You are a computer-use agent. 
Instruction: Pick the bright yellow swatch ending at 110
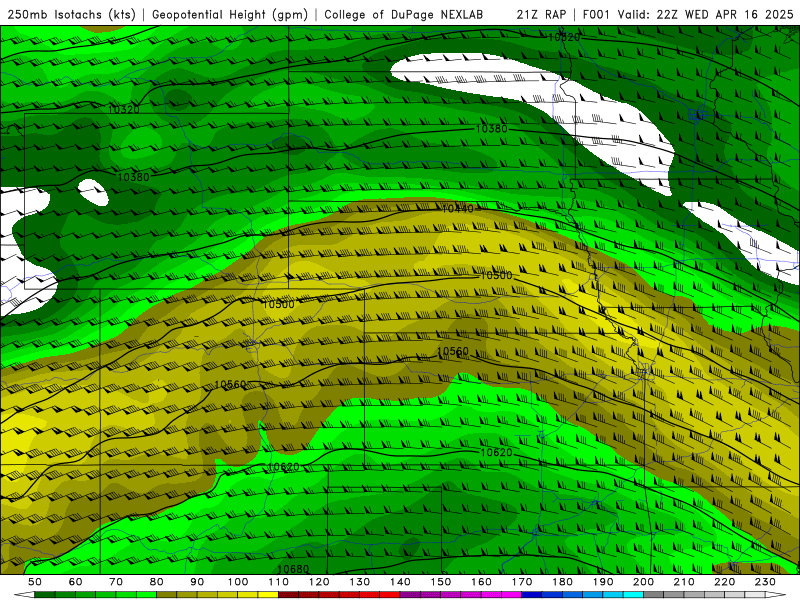[x=268, y=595]
